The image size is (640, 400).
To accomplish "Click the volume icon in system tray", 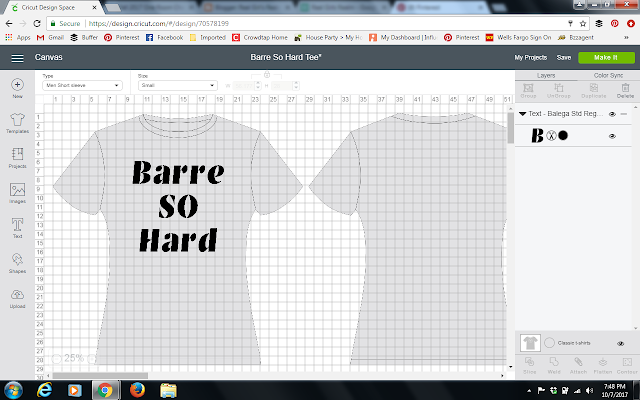I will pyautogui.click(x=589, y=391).
